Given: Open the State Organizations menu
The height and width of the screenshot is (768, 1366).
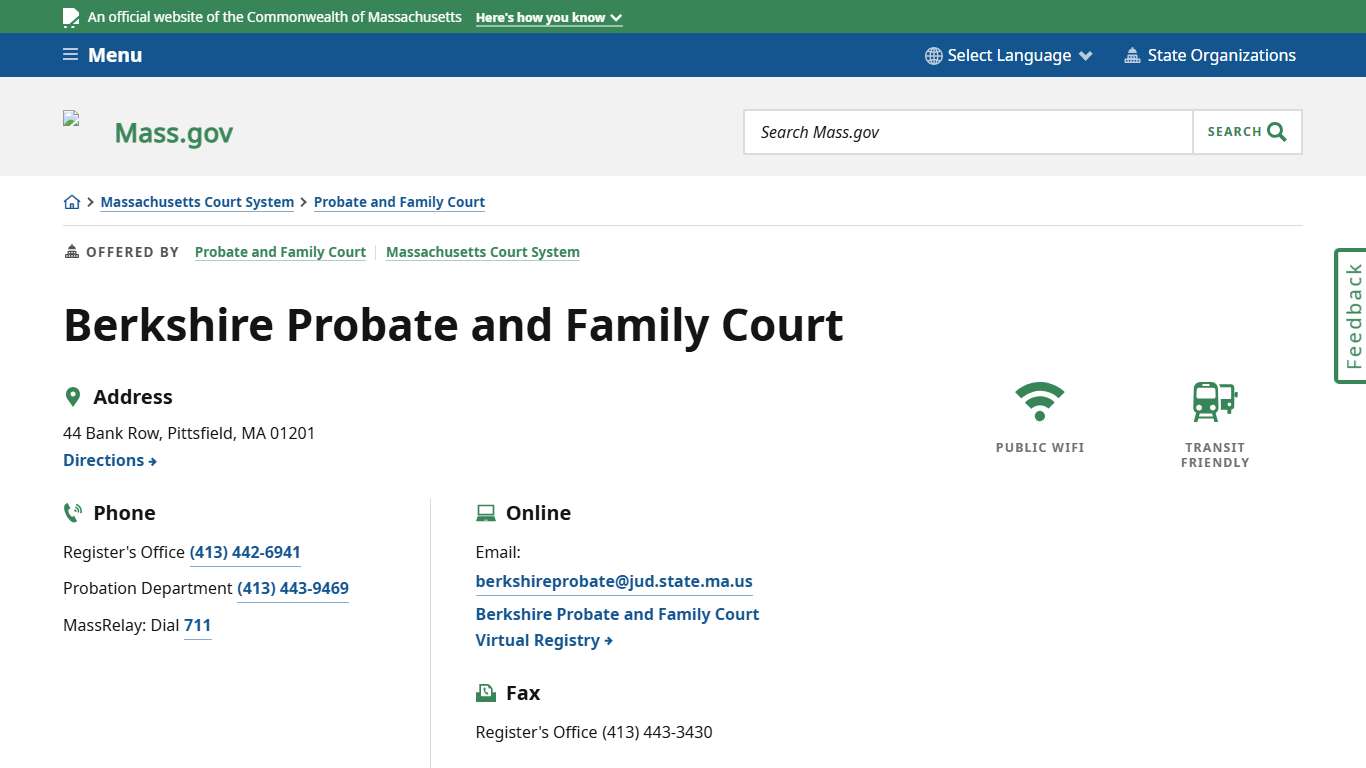Looking at the screenshot, I should (x=1210, y=55).
